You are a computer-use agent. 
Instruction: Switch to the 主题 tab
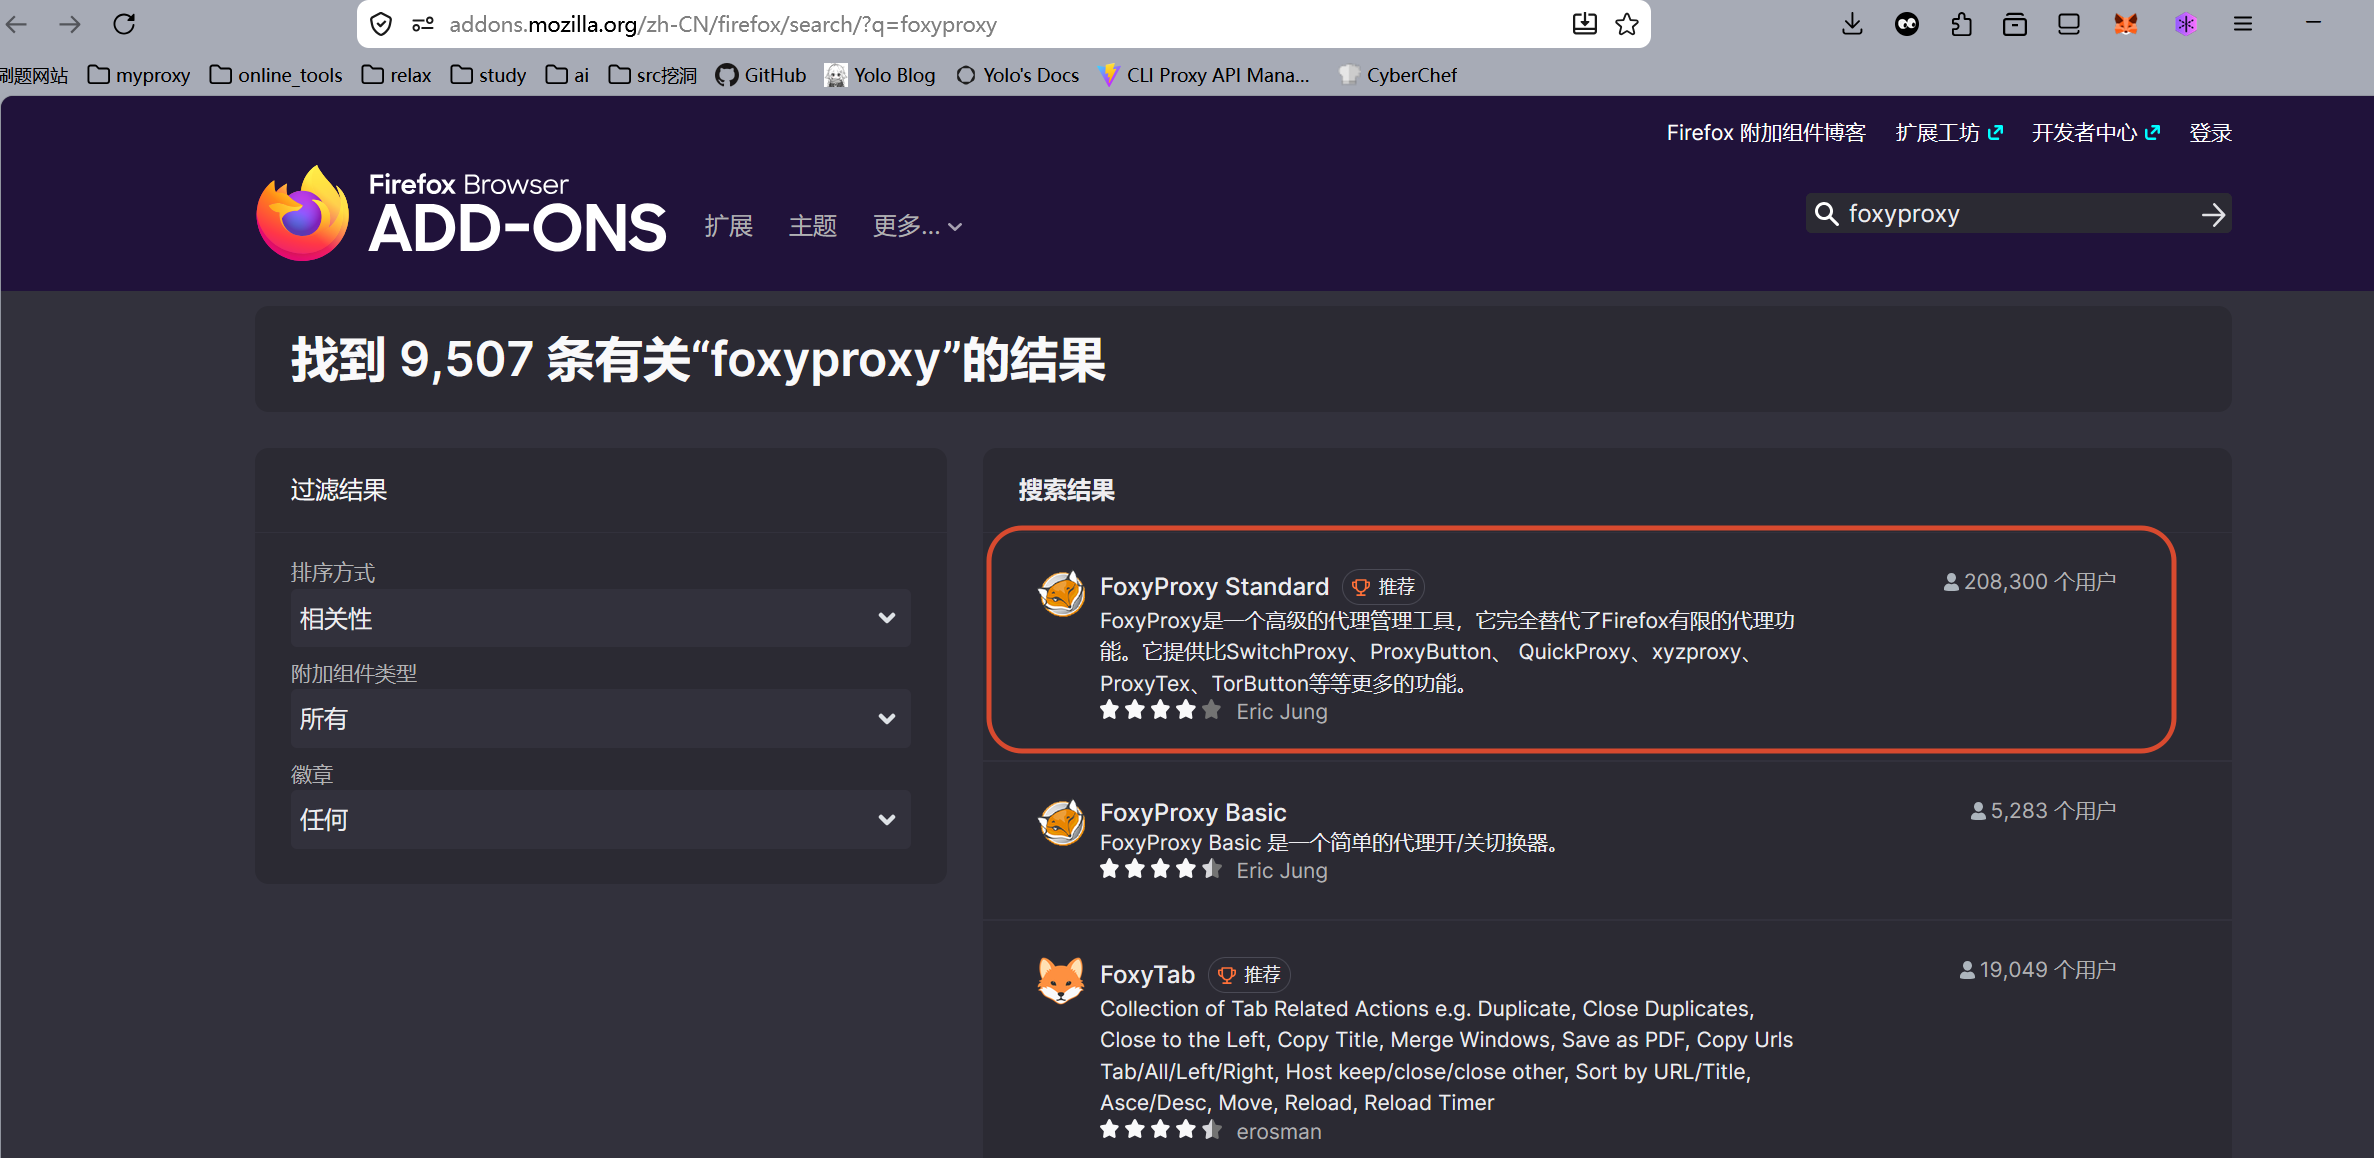click(x=813, y=227)
